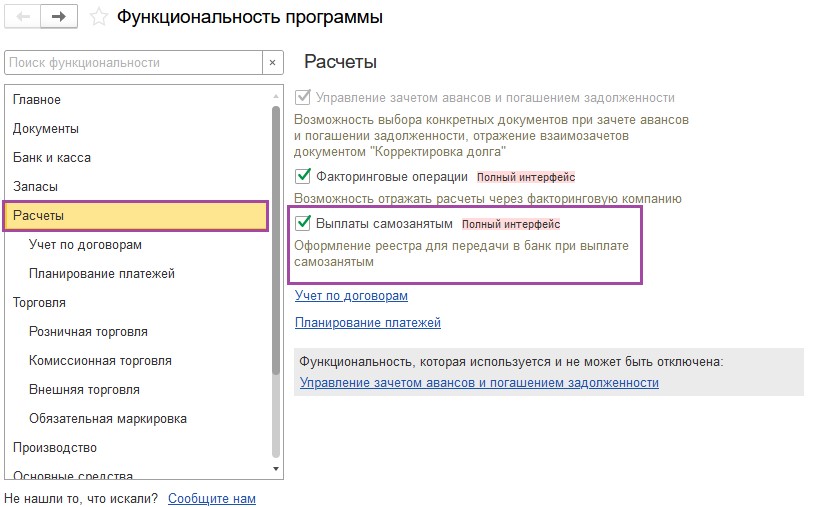Follow the 'Учет по договорам' hyperlink
Viewport: 833px width, 507px height.
pyautogui.click(x=351, y=295)
